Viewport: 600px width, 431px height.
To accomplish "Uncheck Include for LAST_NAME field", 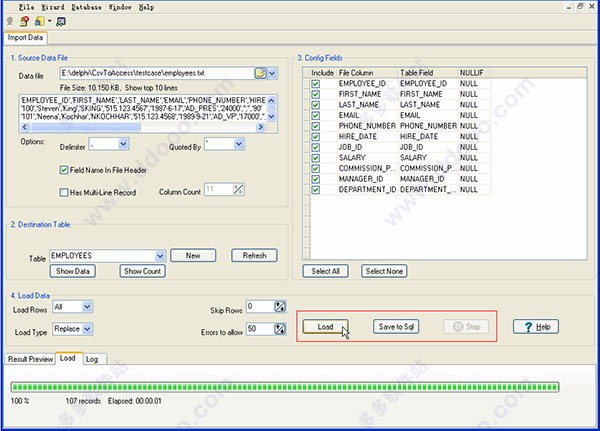I will 316,105.
